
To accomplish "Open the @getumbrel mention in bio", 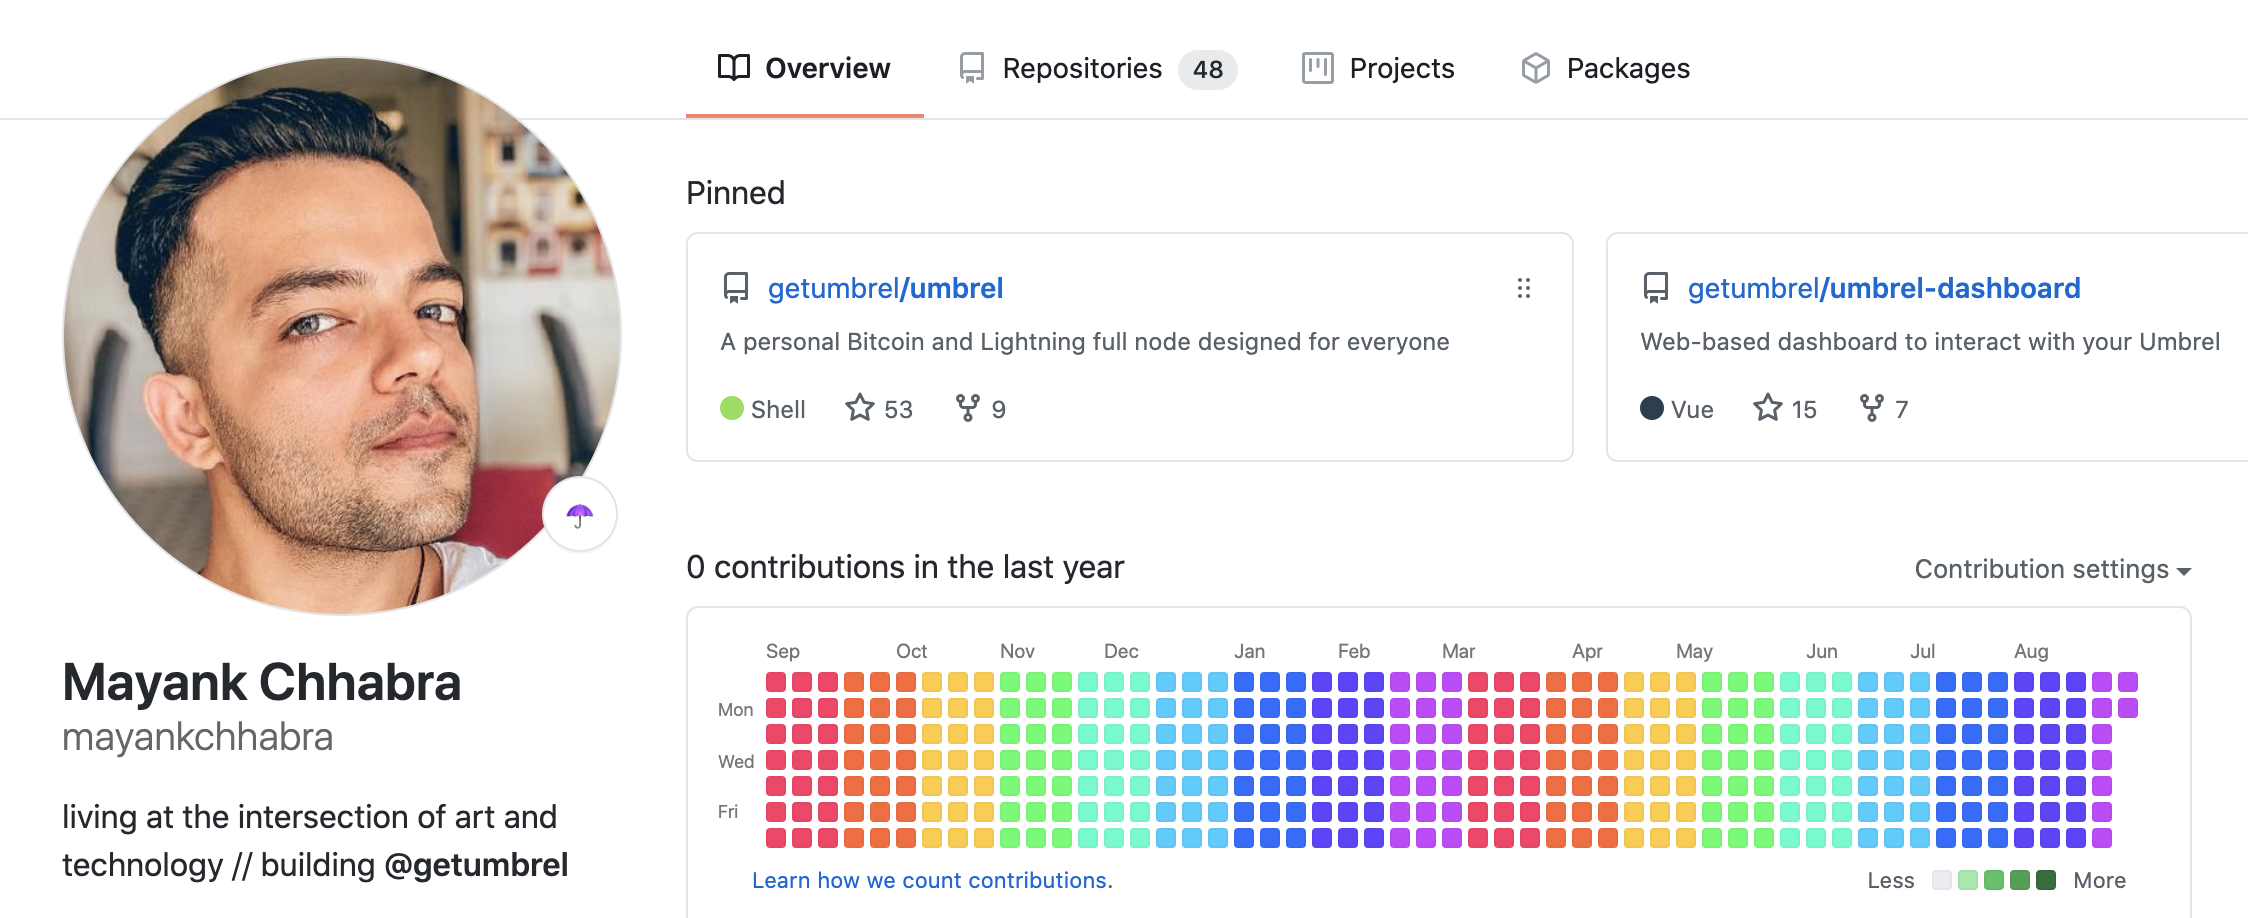I will [476, 865].
